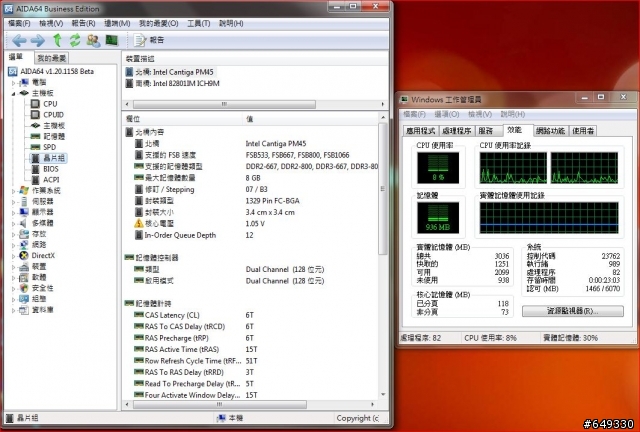Click the 欄位 column header
This screenshot has height=432, width=640.
pyautogui.click(x=183, y=119)
